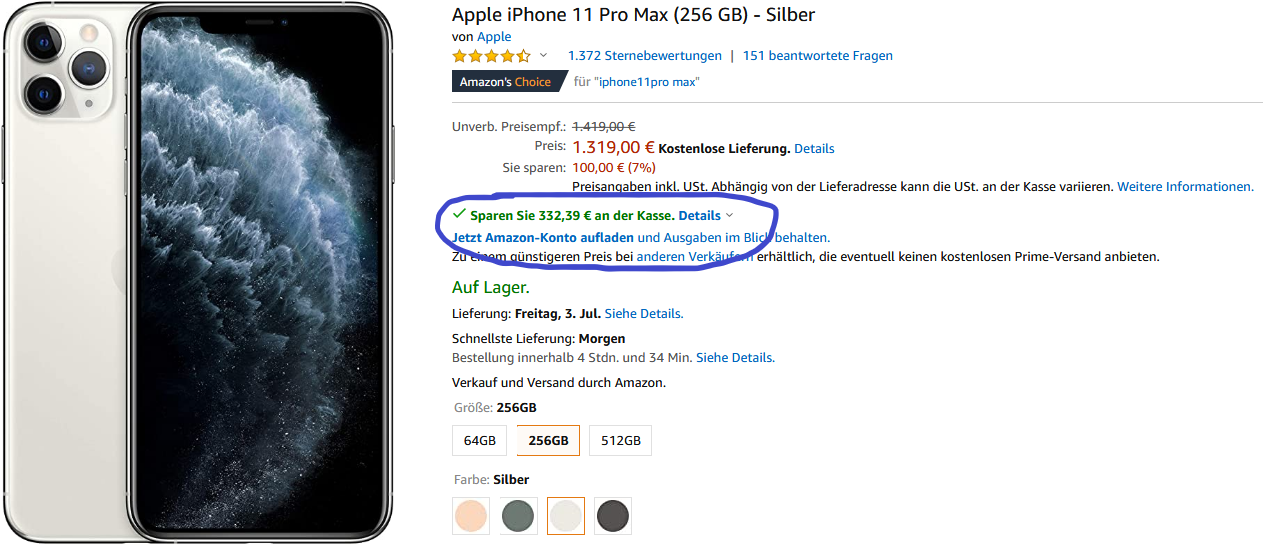Click the iPhone 11 Pro Max product image
Image resolution: width=1283 pixels, height=545 pixels.
(198, 272)
